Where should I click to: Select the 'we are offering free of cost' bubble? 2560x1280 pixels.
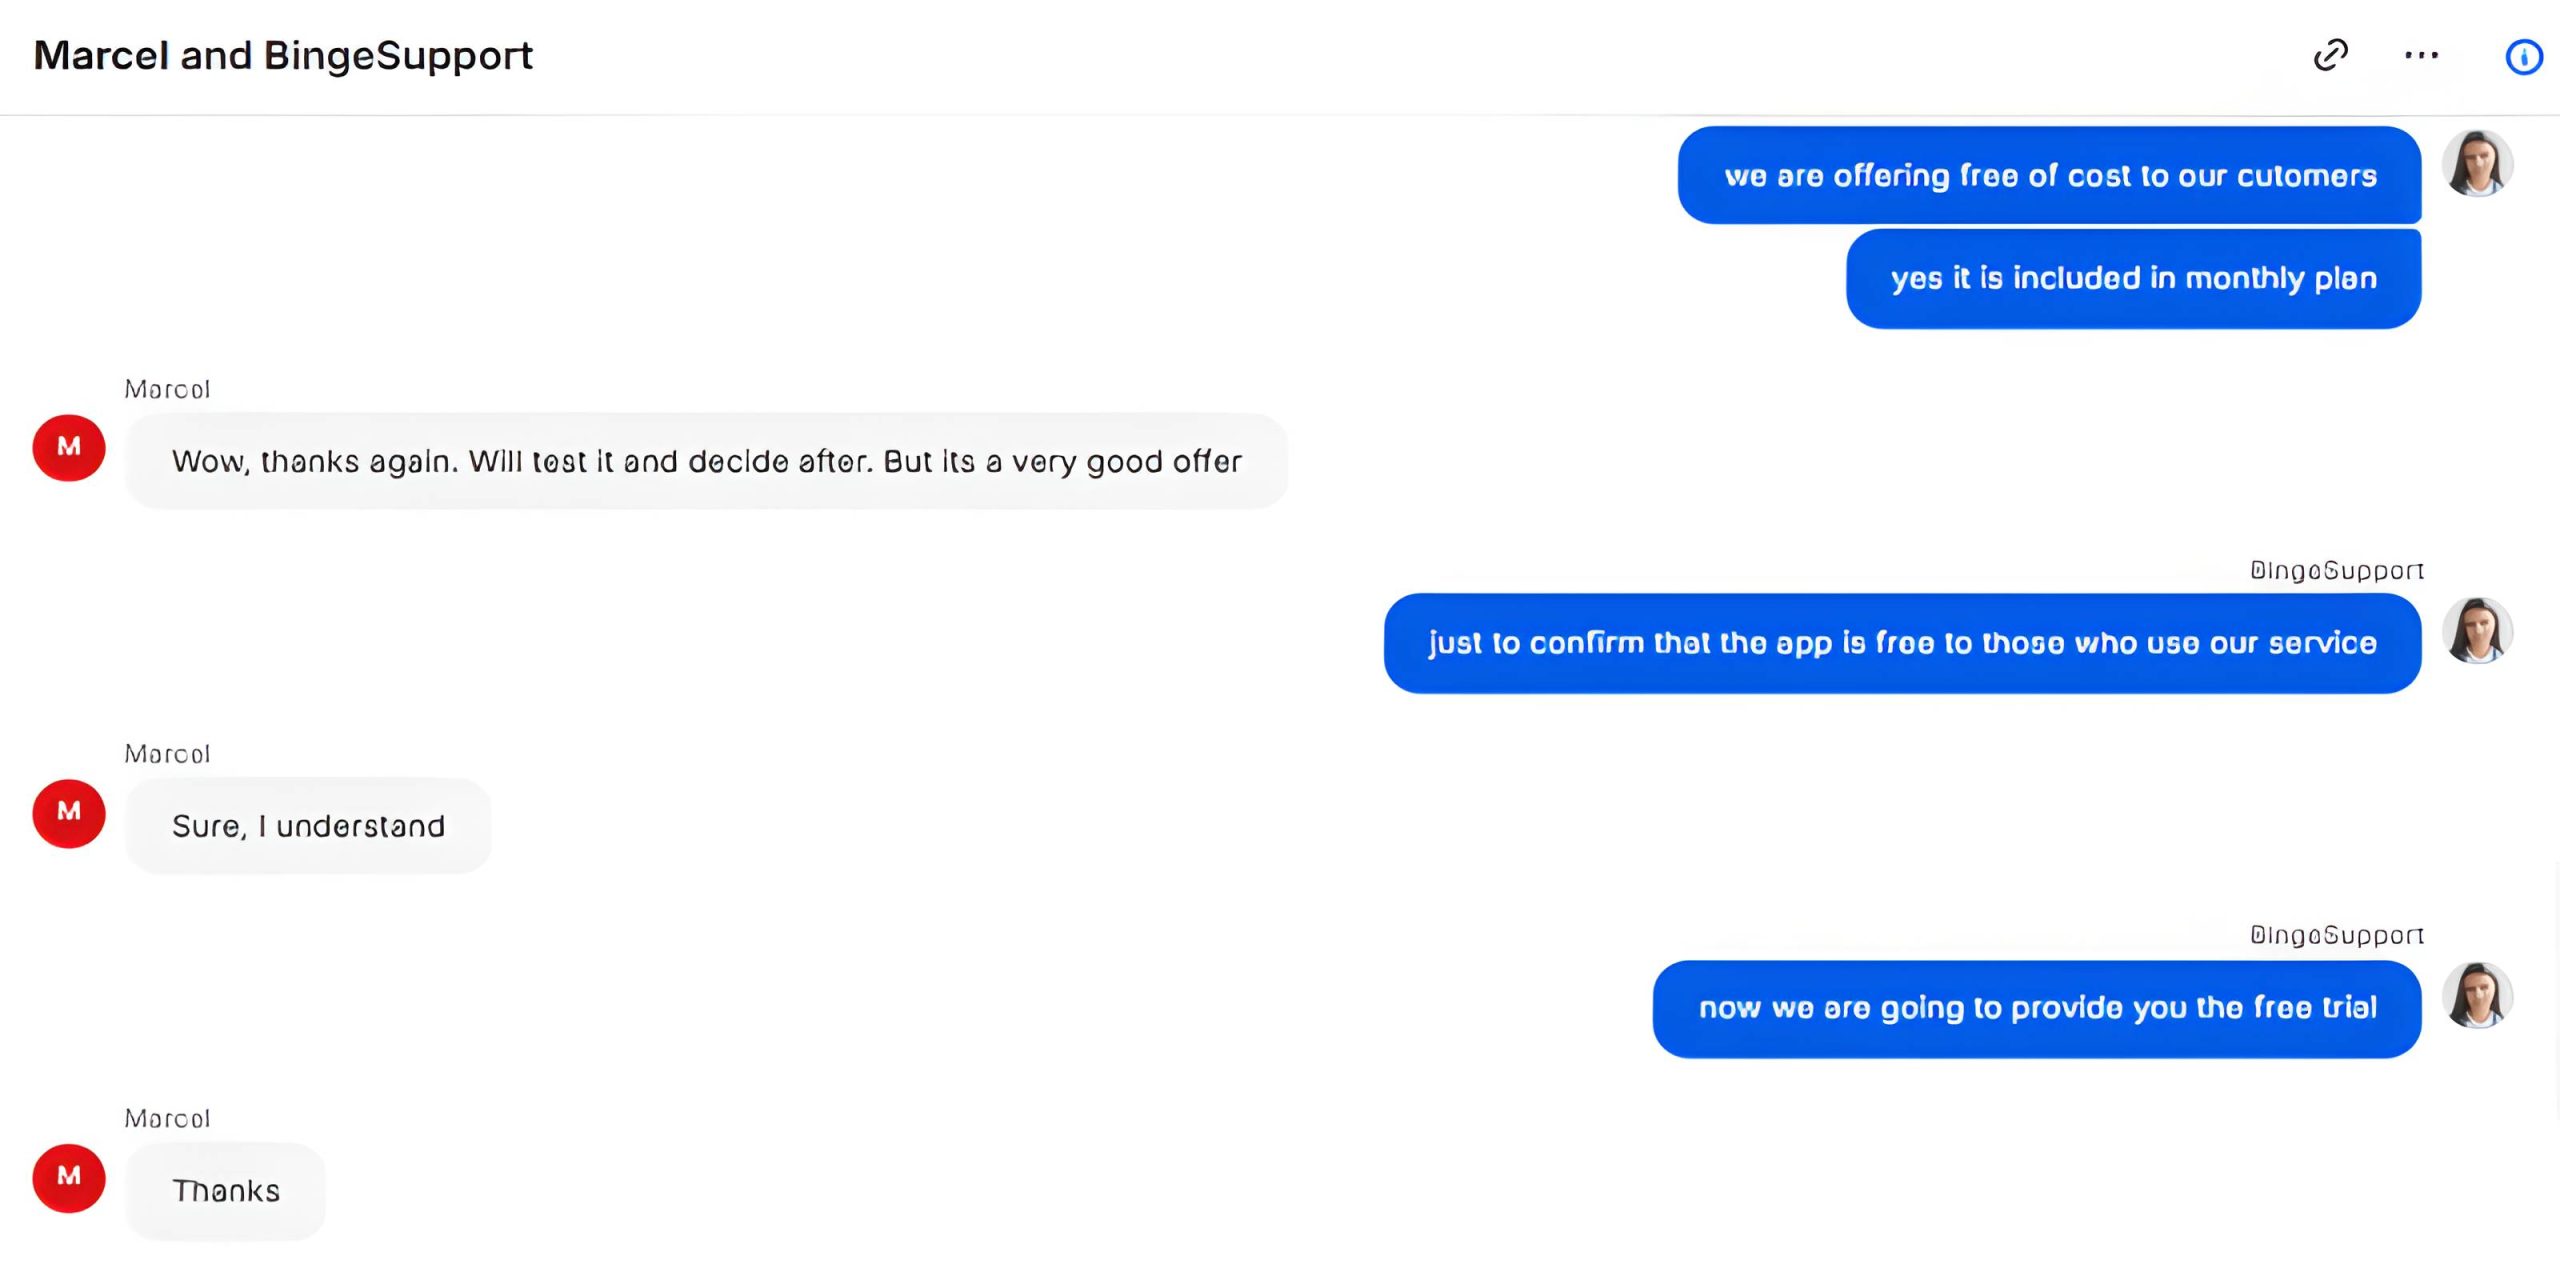coord(2049,176)
